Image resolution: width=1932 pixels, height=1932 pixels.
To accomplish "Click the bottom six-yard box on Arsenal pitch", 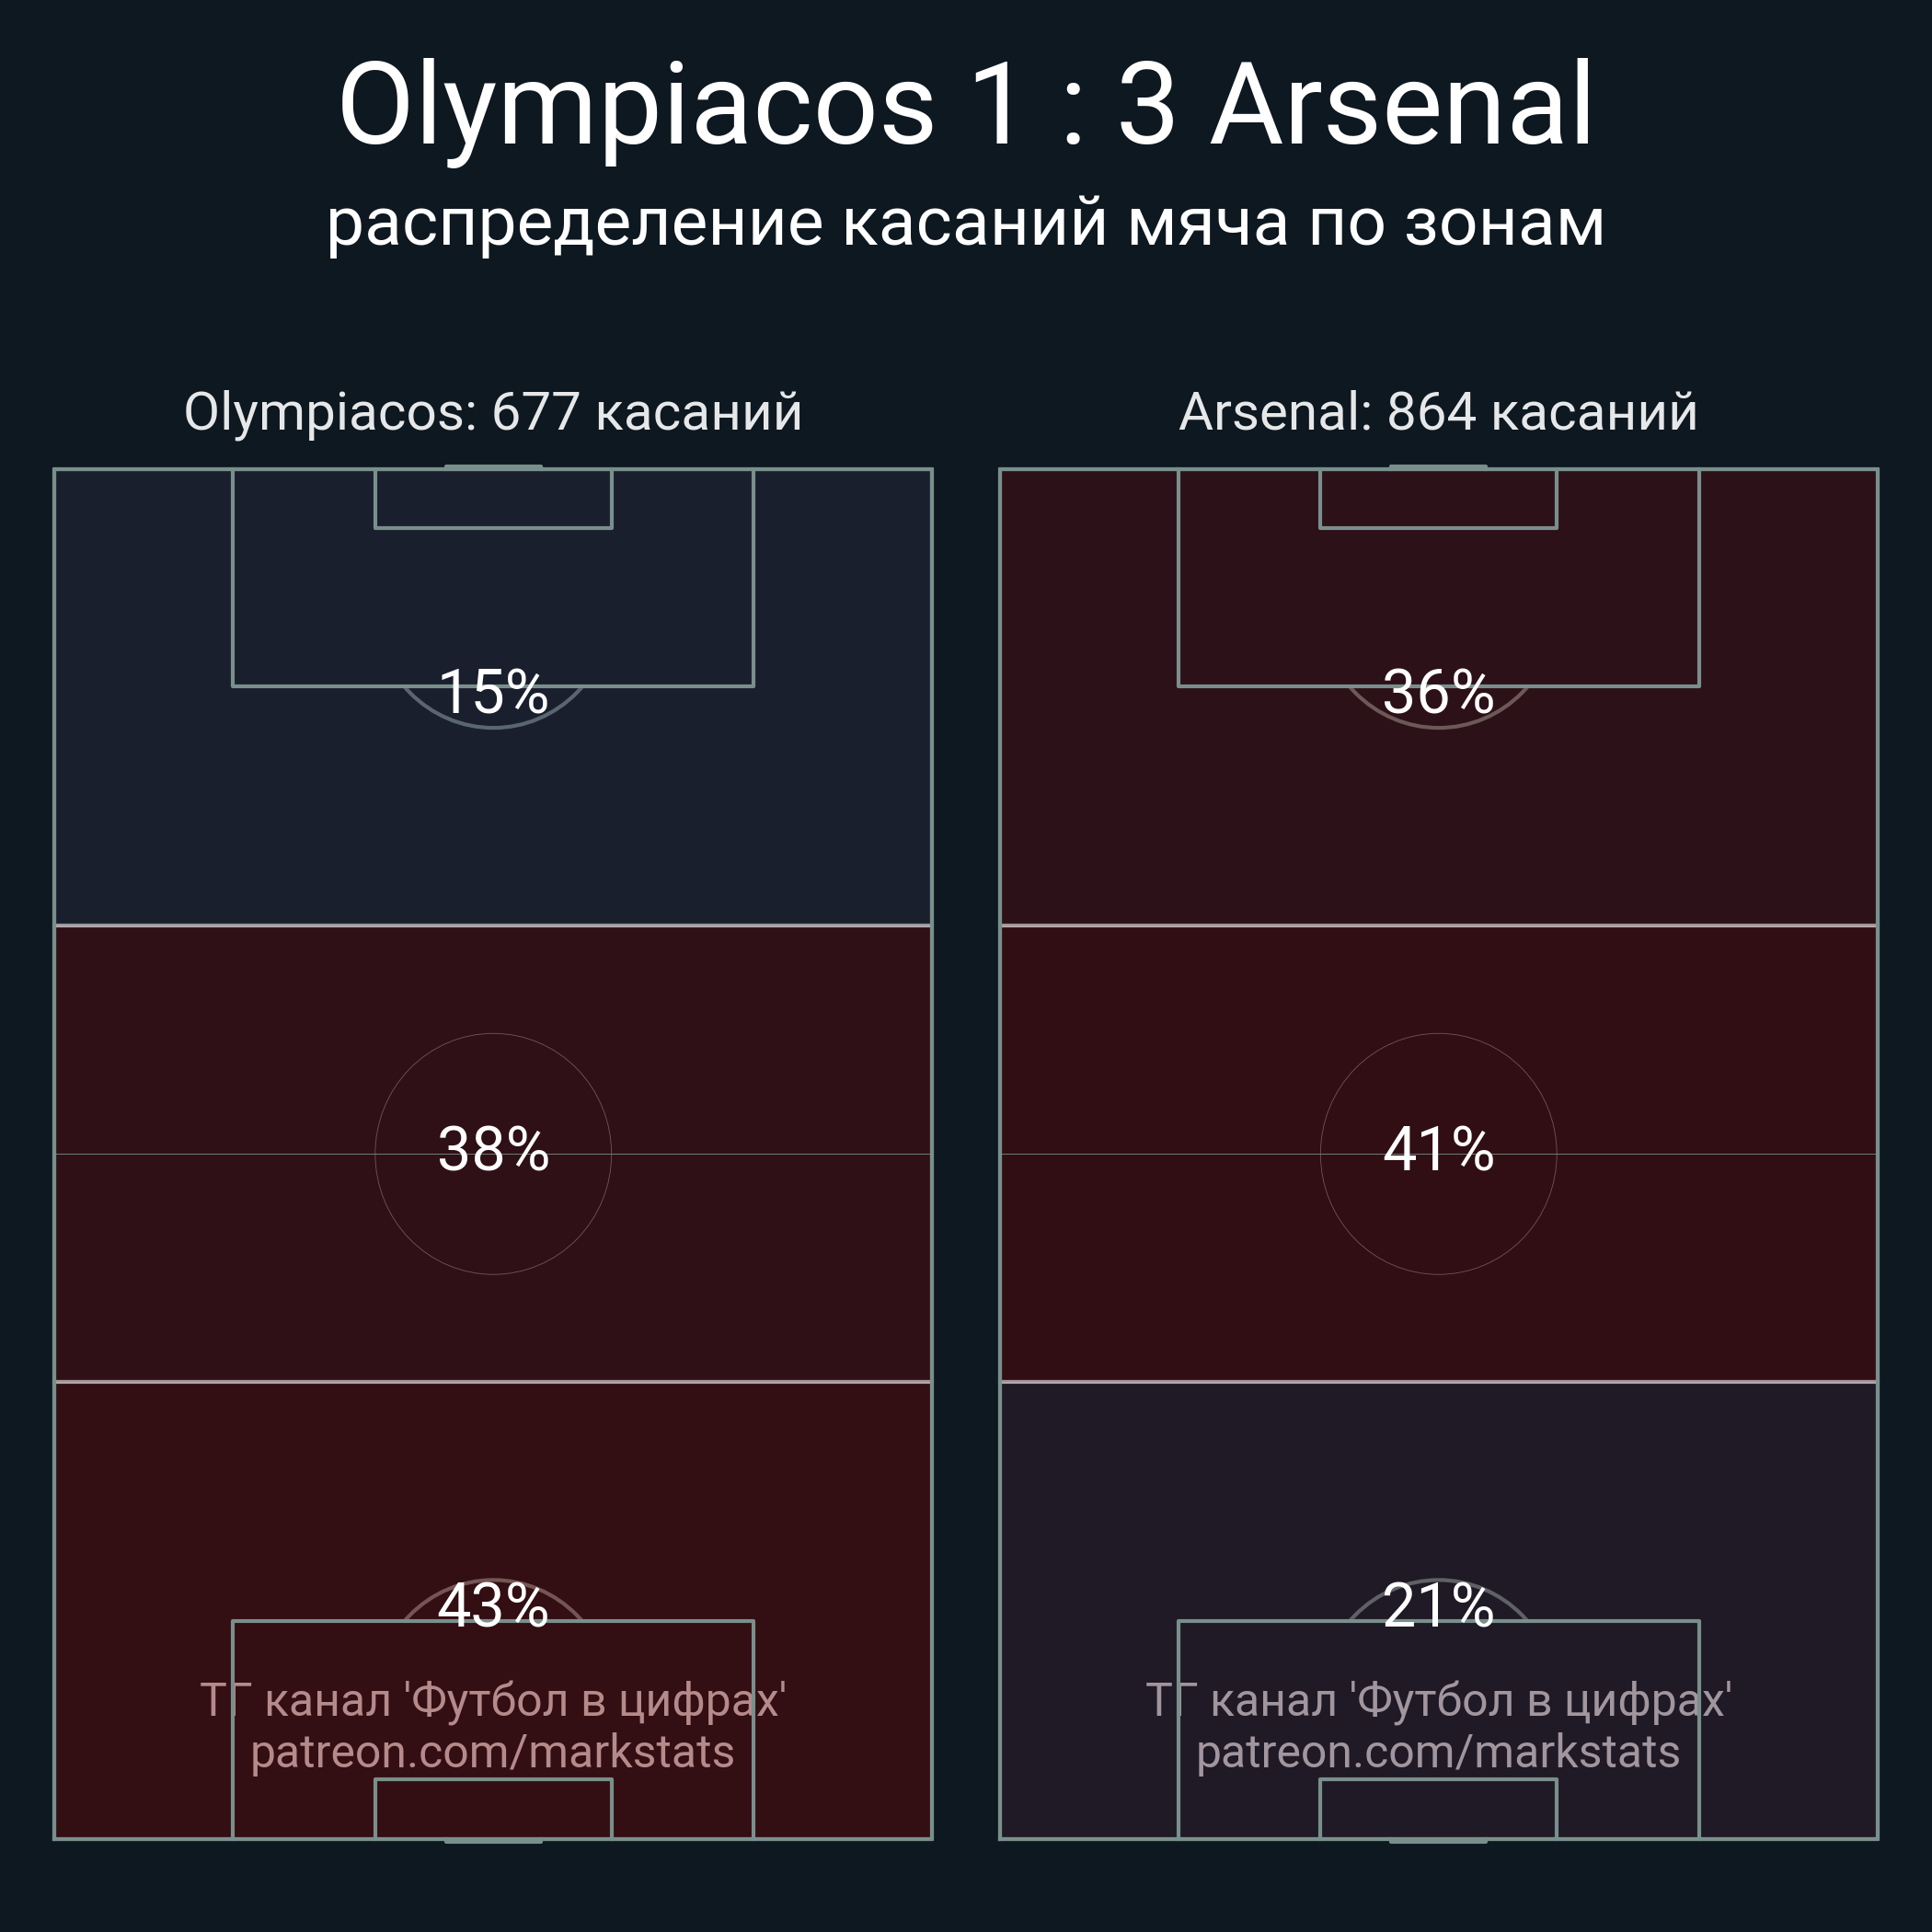I will point(1438,1808).
